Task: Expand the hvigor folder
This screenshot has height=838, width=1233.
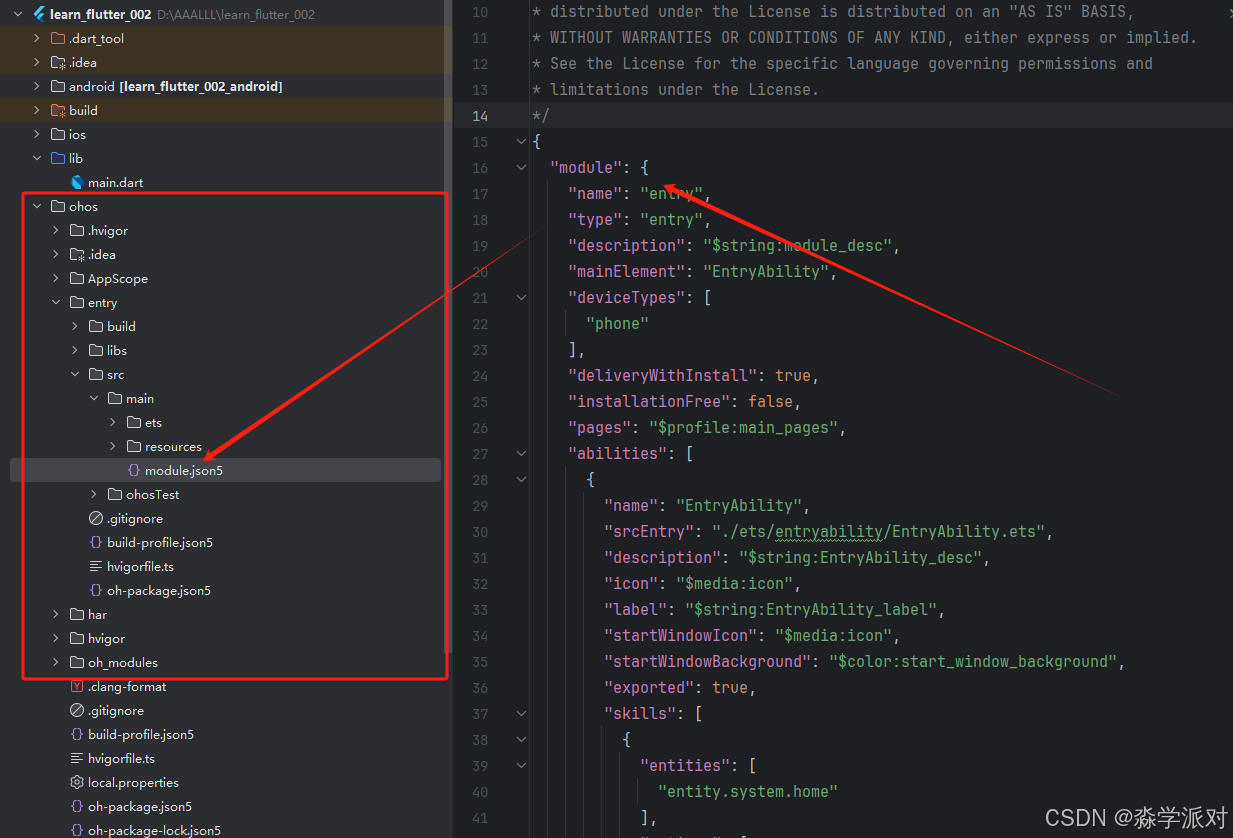Action: [56, 638]
